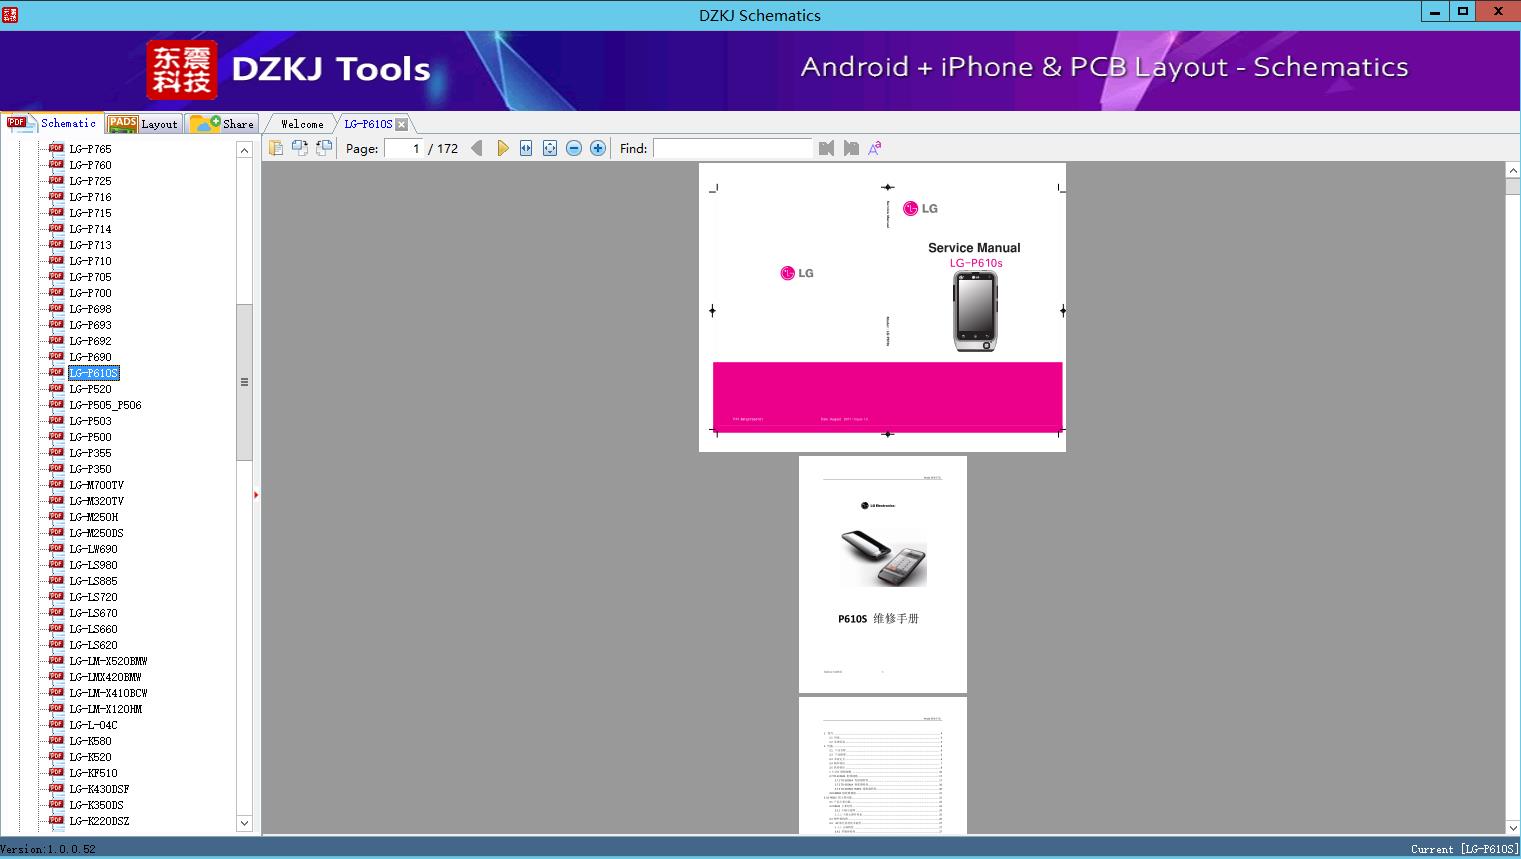Select LG-K430DSF in the list

pyautogui.click(x=99, y=789)
